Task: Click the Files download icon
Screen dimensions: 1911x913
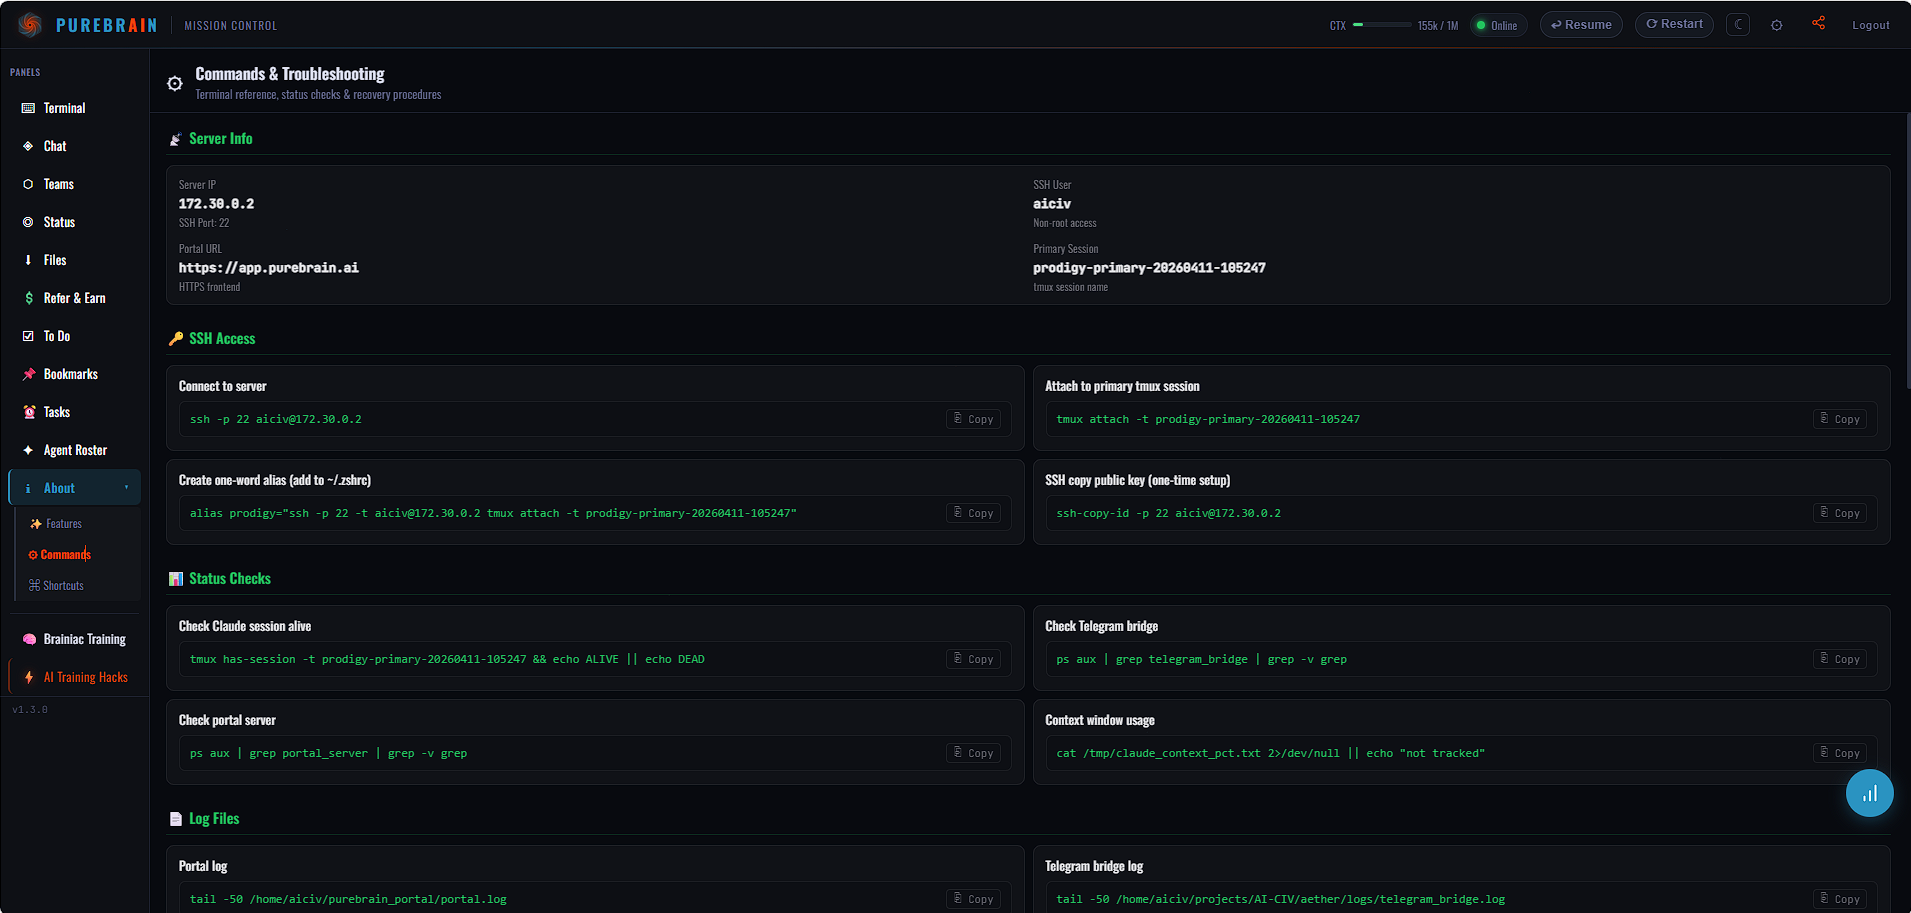Action: click(28, 260)
